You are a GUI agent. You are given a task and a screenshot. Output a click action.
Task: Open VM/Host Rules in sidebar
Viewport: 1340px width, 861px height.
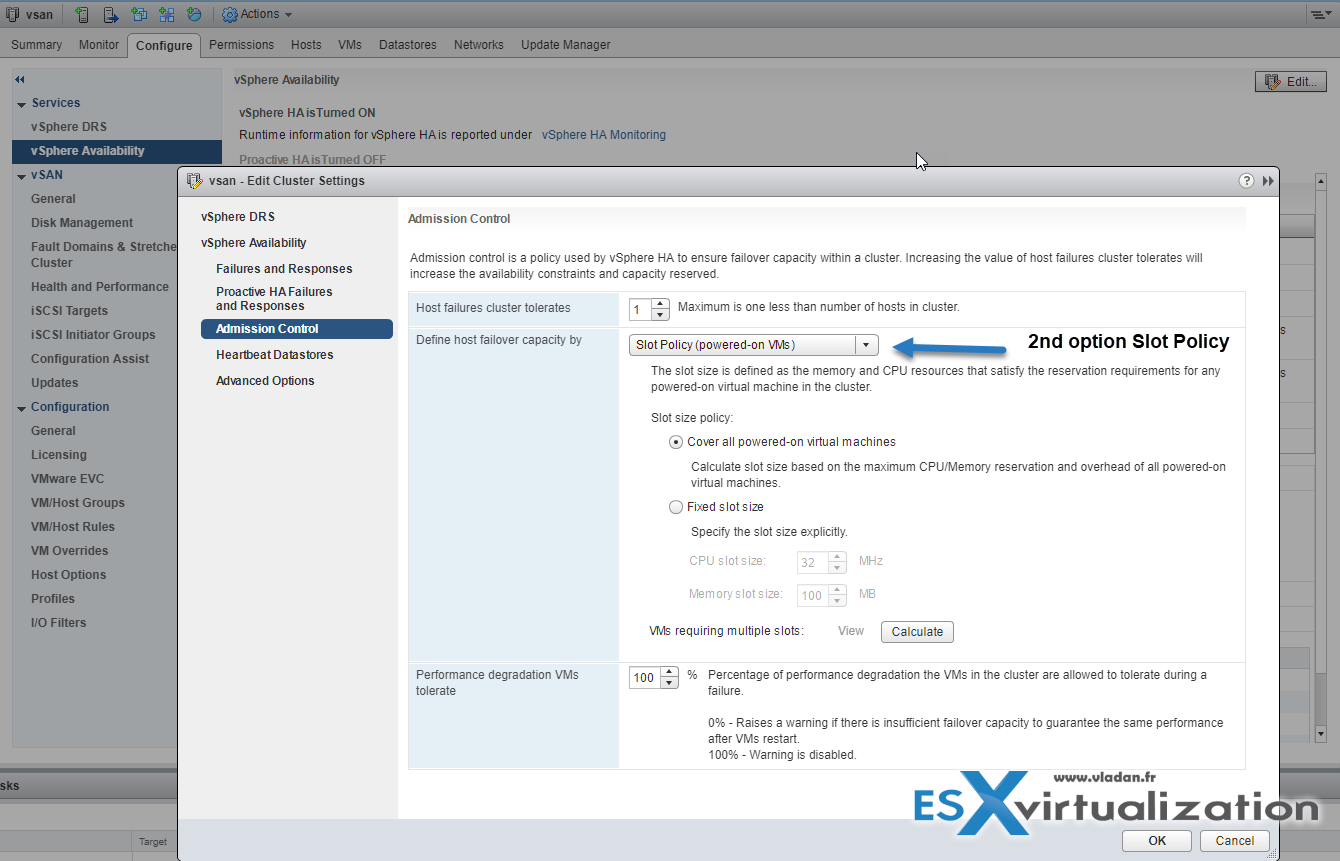[x=73, y=527]
